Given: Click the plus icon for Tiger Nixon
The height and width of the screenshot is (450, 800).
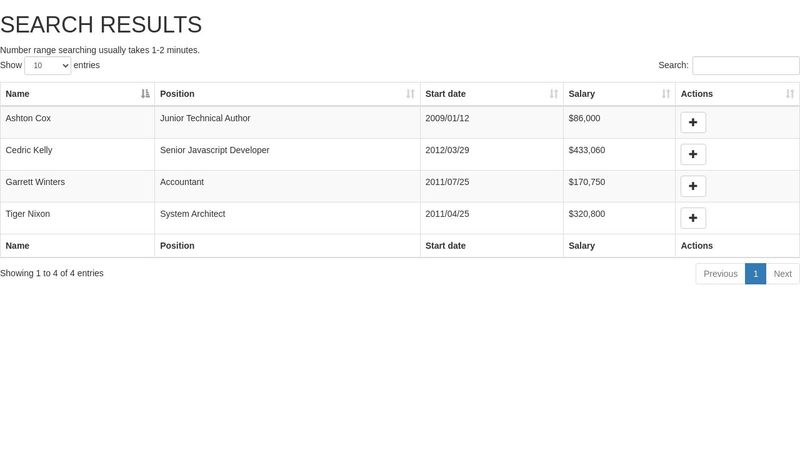Looking at the screenshot, I should tap(693, 218).
